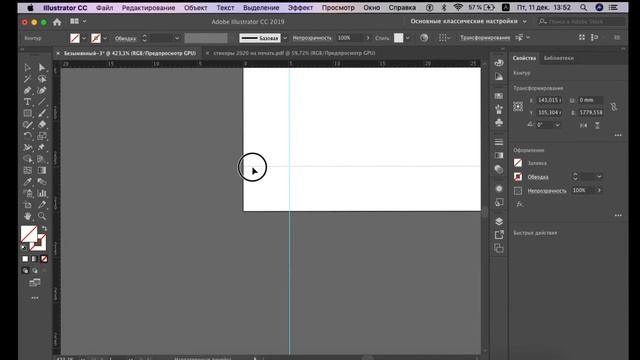Open the Asset Export panel icon
640x360 pixels.
pyautogui.click(x=499, y=235)
